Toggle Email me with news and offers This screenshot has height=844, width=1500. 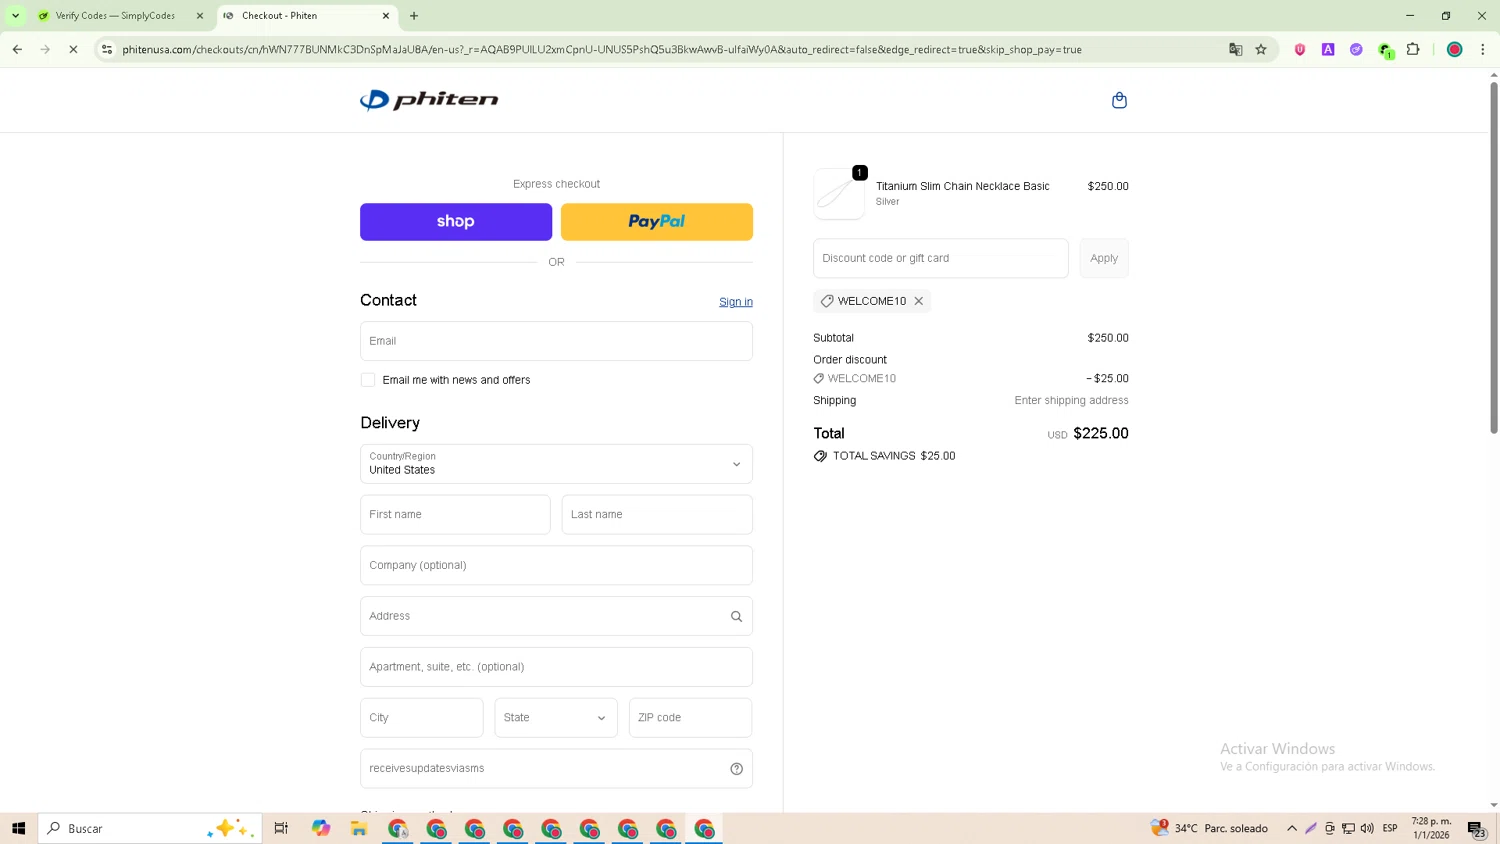click(x=368, y=380)
